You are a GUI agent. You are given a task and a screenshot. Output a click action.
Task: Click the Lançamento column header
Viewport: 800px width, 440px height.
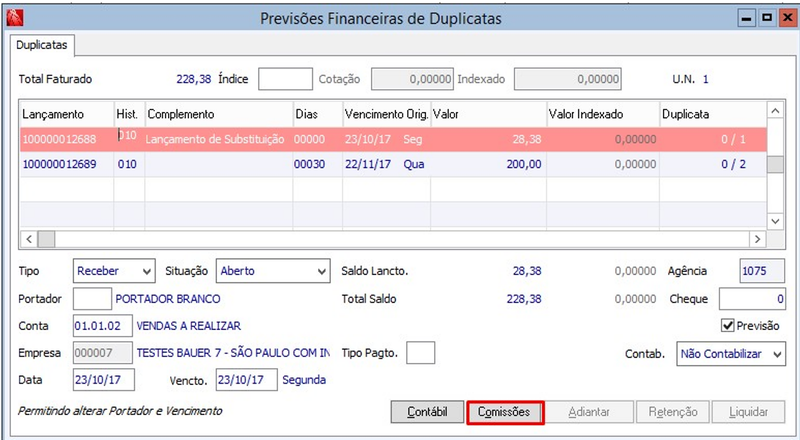click(x=67, y=114)
